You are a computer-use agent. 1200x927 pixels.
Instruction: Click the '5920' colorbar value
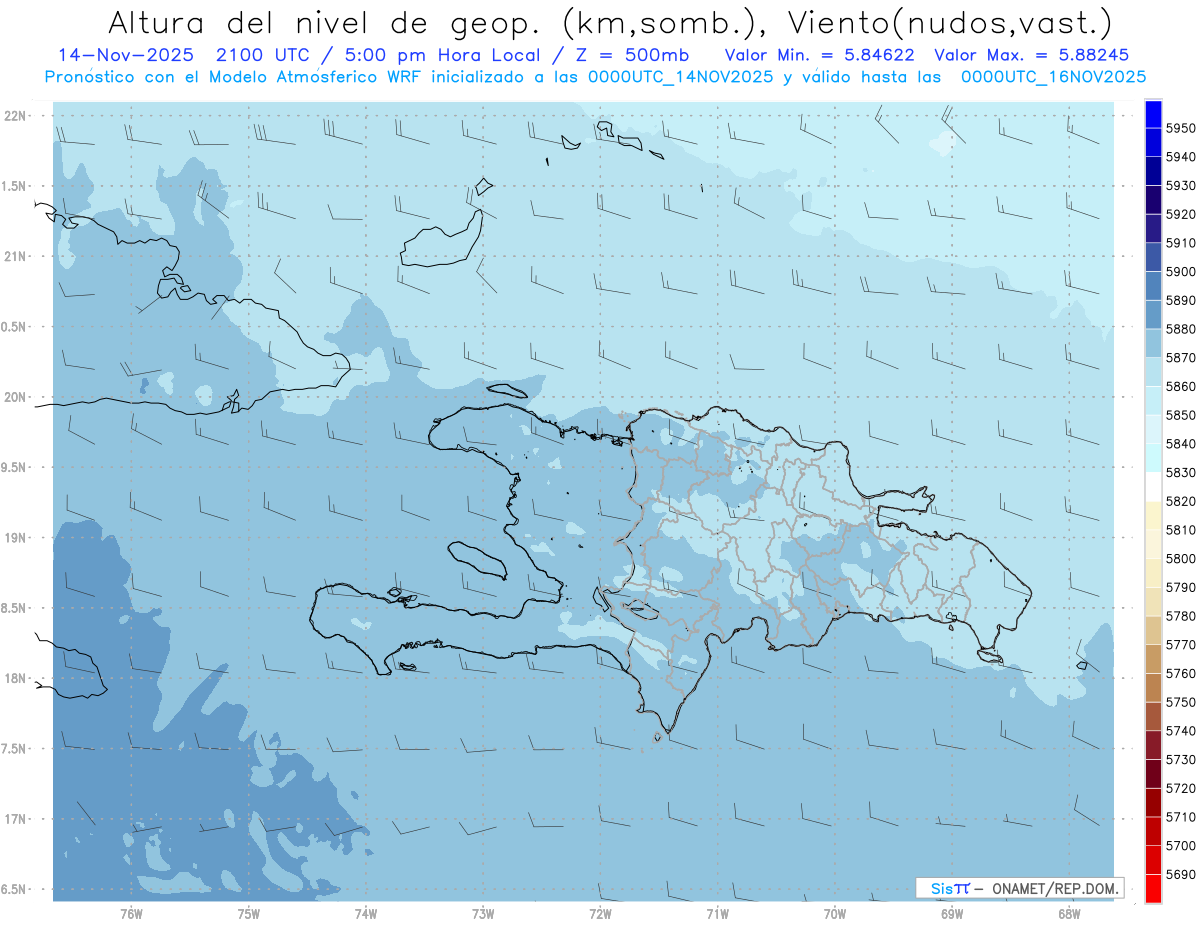click(x=1181, y=215)
